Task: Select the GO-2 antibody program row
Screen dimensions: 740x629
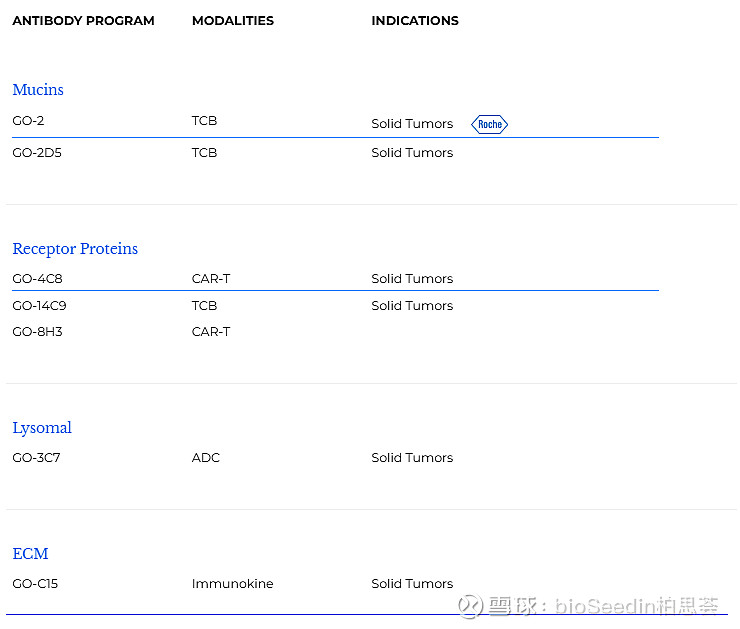Action: click(x=28, y=121)
